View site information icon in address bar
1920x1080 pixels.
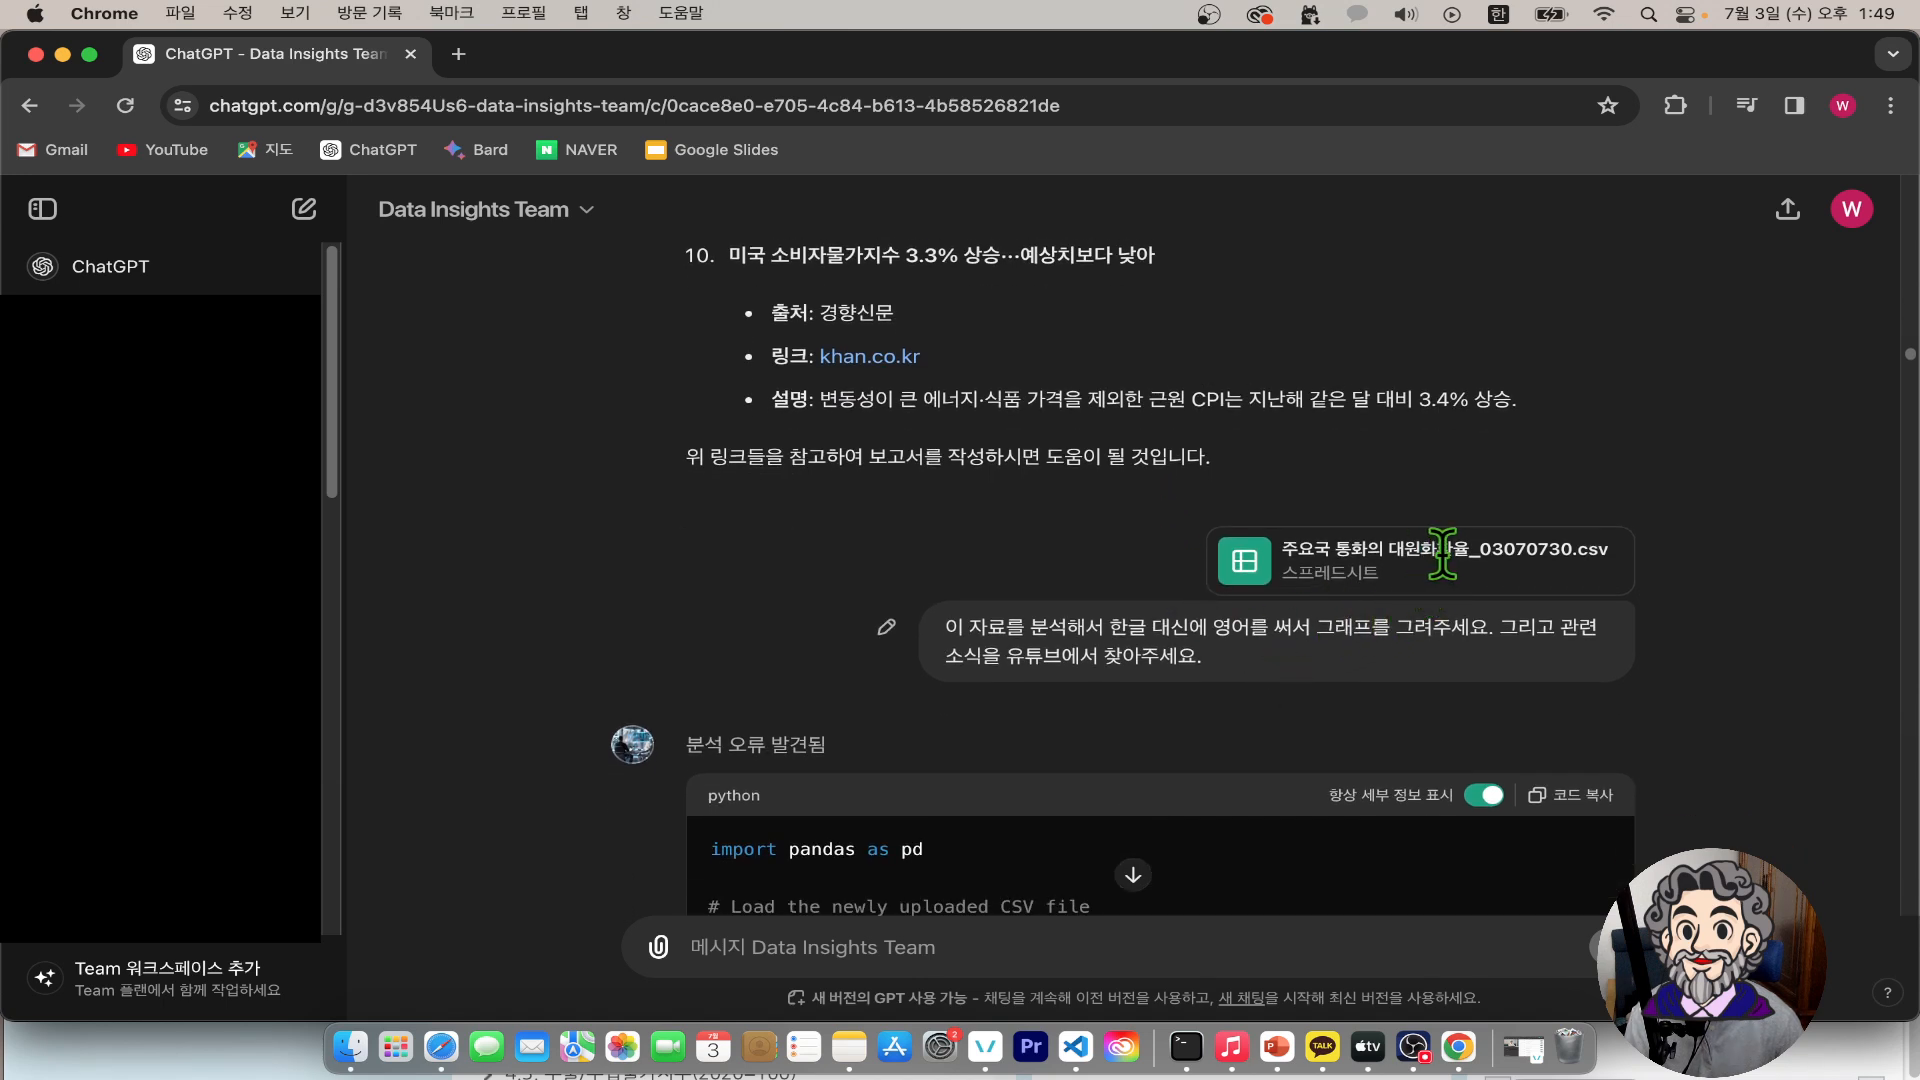(x=182, y=105)
